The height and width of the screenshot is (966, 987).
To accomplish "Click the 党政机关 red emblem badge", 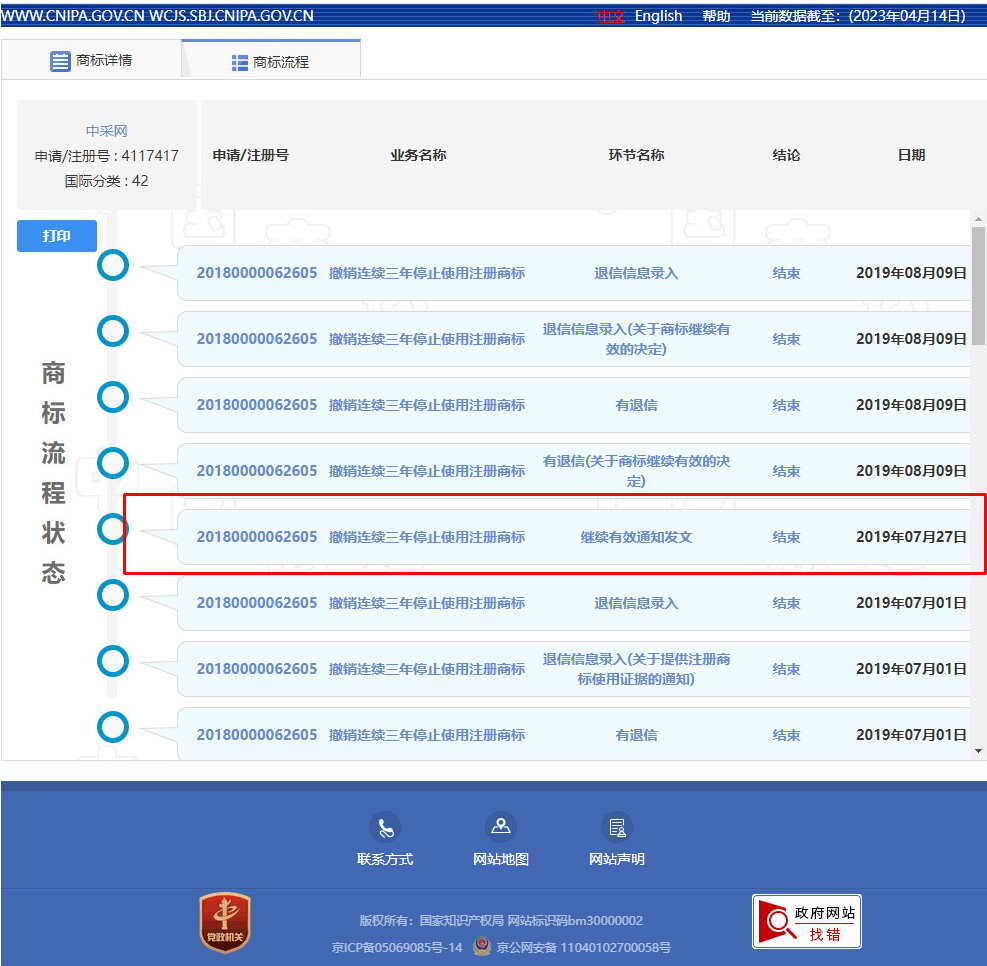I will 225,922.
